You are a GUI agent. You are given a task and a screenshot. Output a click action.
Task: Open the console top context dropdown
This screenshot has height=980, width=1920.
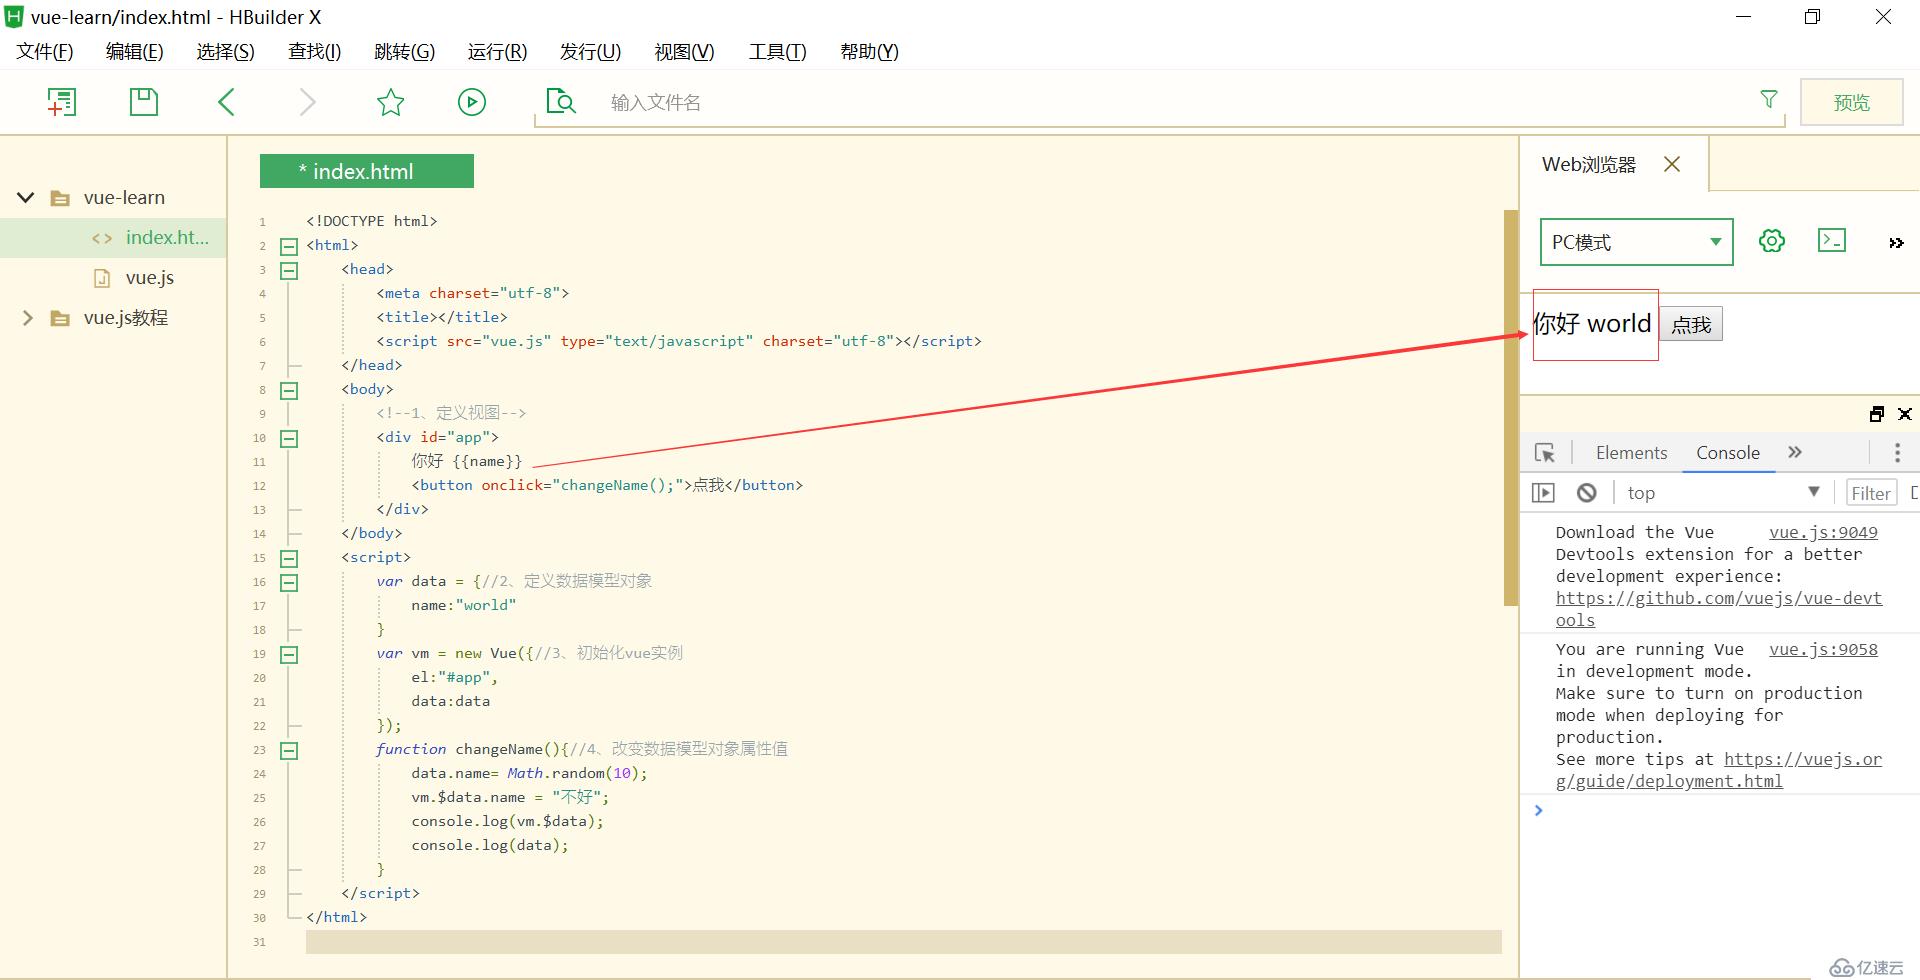[x=1723, y=493]
